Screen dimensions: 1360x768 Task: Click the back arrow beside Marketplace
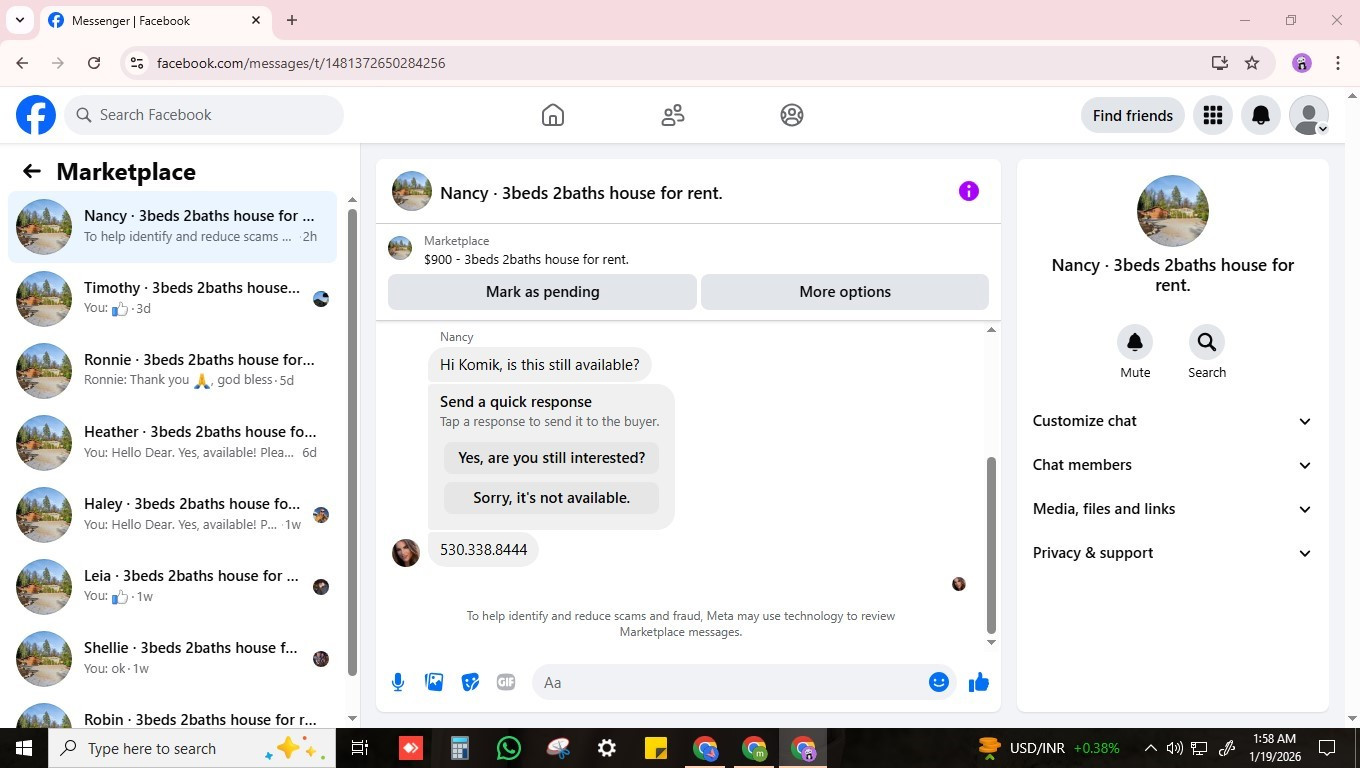point(32,171)
